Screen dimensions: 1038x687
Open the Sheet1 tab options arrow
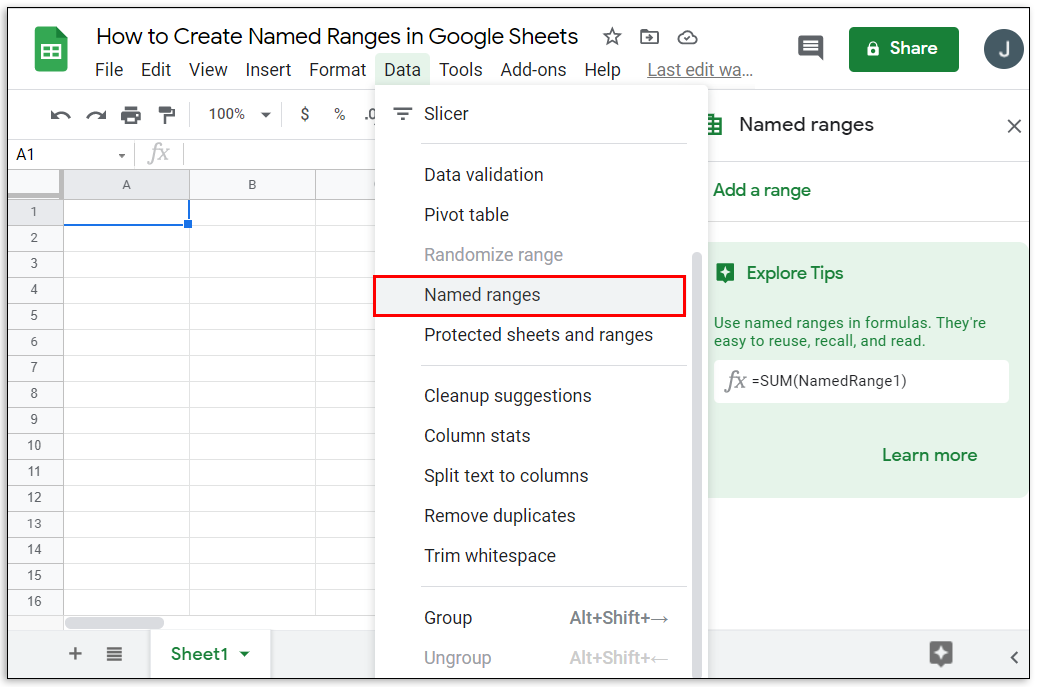(x=244, y=654)
